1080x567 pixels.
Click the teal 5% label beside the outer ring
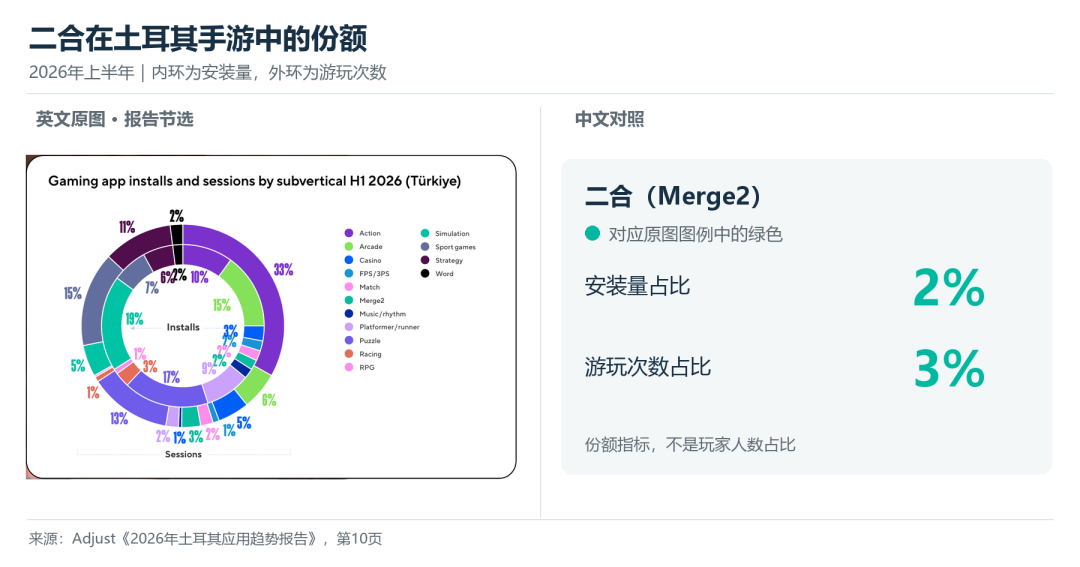tap(78, 366)
